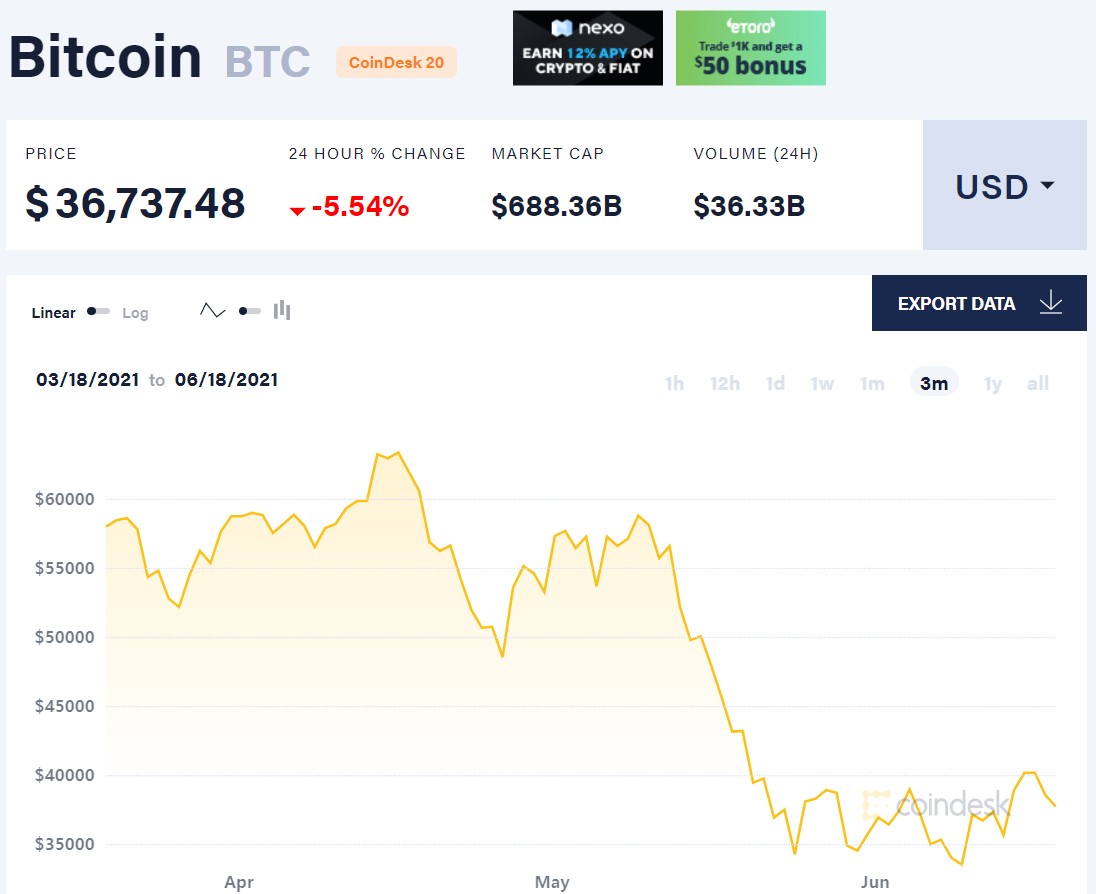Click the CoinDesk 20 badge
Image resolution: width=1096 pixels, height=894 pixels.
396,62
